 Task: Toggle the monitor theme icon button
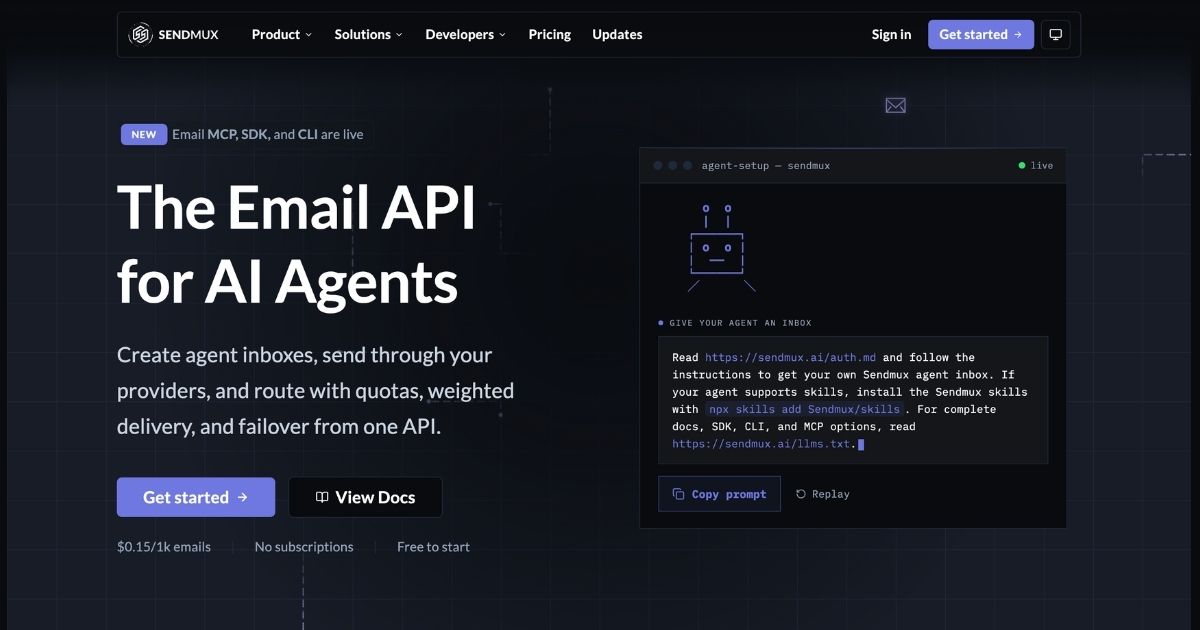1055,34
